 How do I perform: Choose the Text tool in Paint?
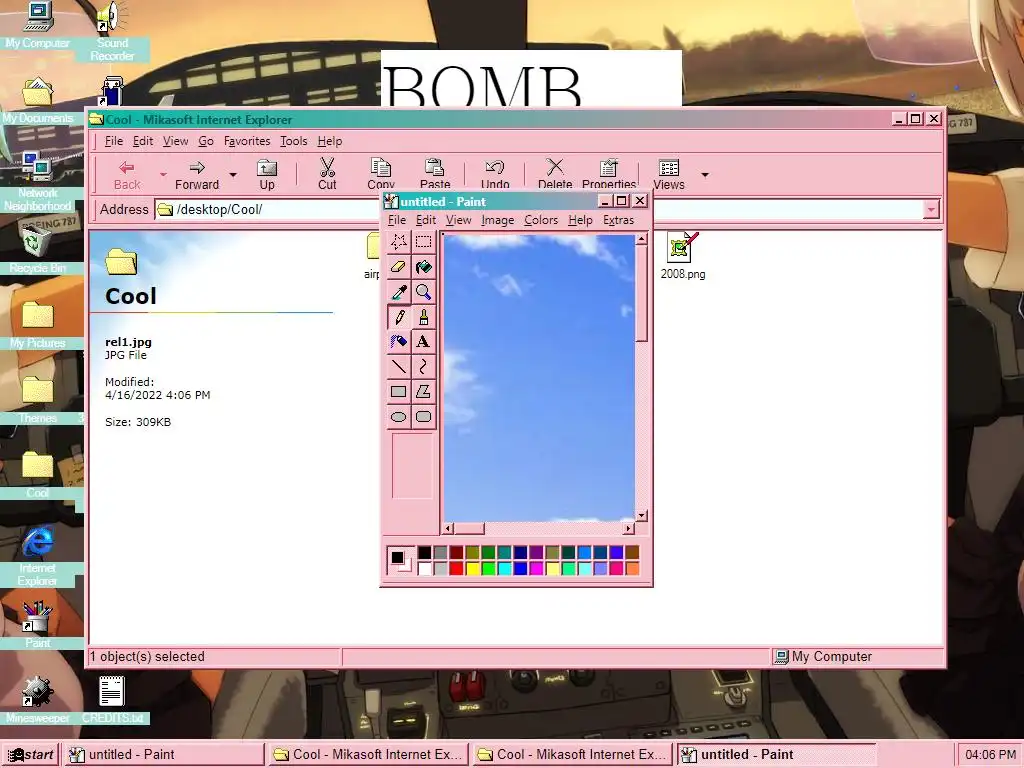tap(423, 342)
